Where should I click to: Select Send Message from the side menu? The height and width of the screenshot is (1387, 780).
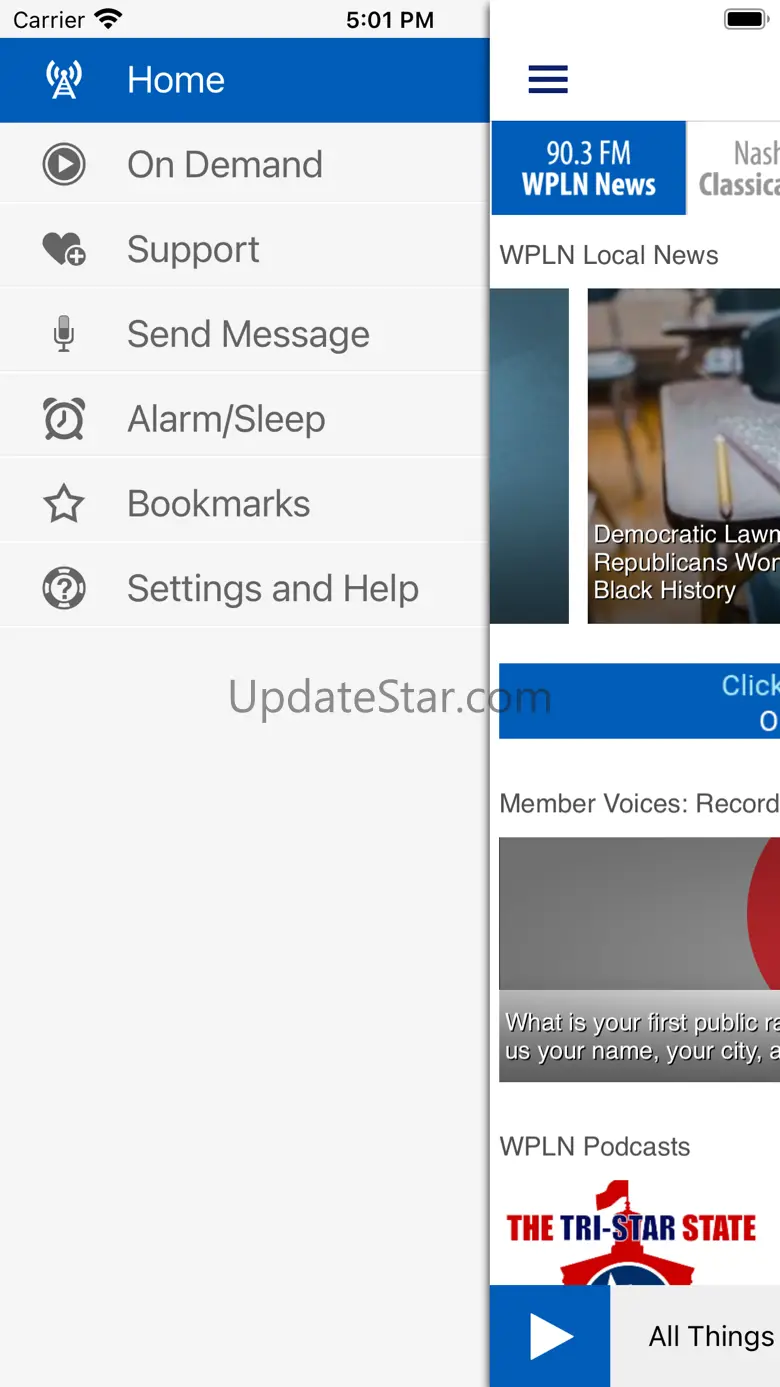point(245,334)
